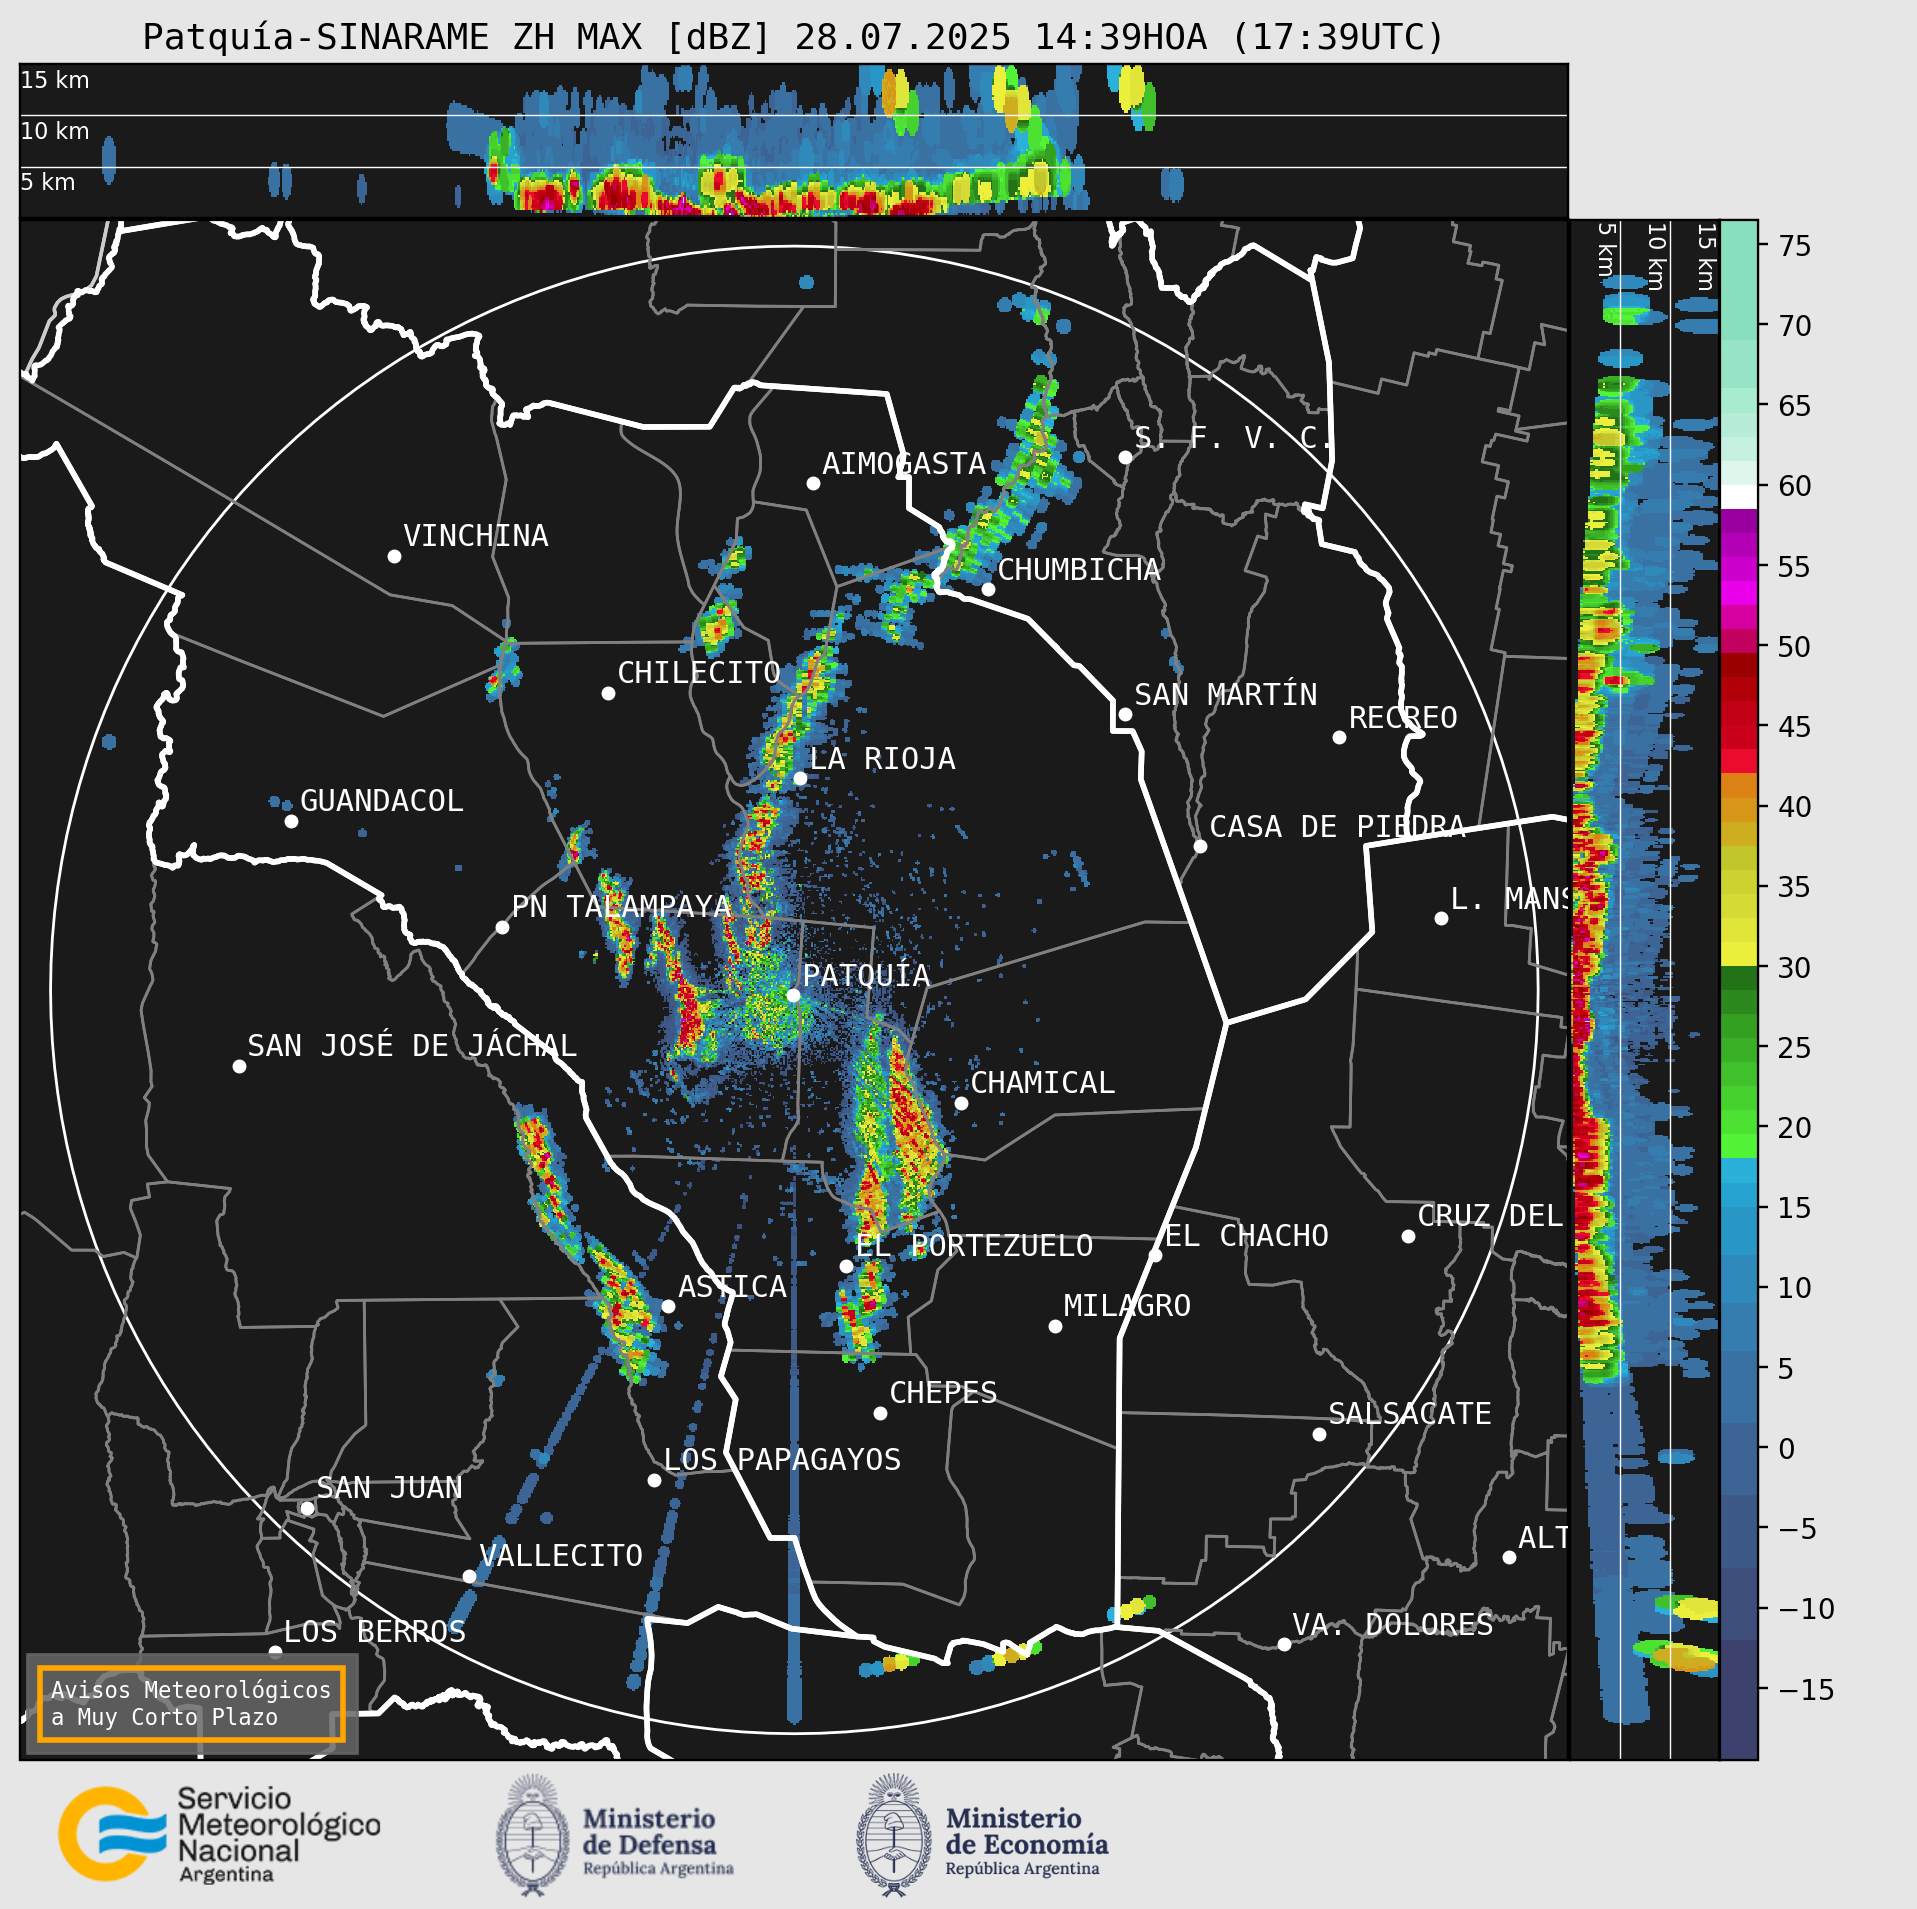Click the magenta 55 dBZ color band
Viewport: 1917px width, 1909px height.
pos(1738,570)
